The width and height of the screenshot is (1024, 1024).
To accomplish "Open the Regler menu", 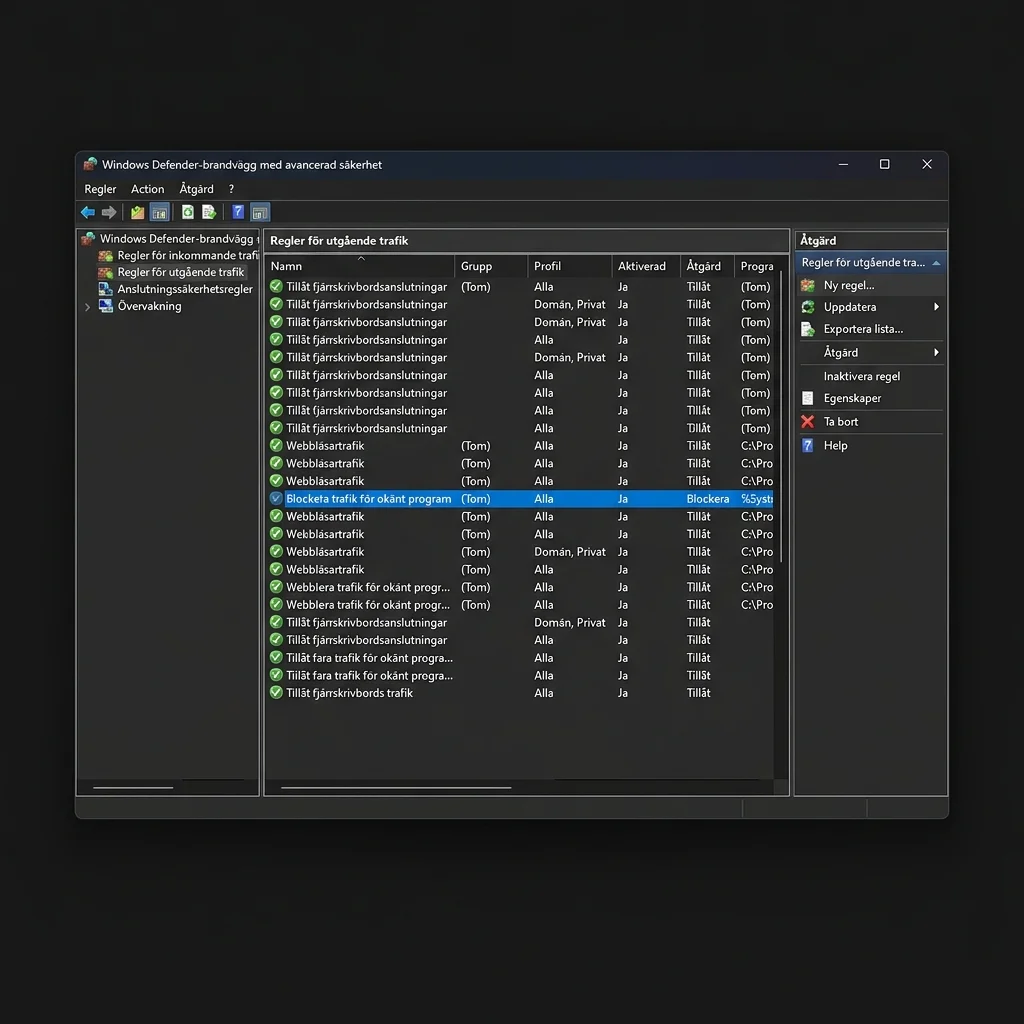I will coord(100,189).
